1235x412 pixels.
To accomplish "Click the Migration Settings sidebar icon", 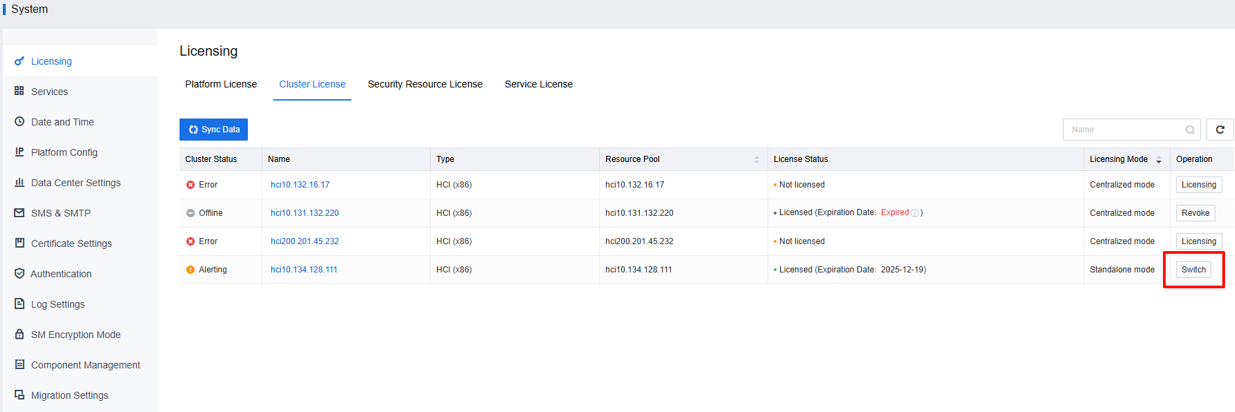I will point(19,395).
